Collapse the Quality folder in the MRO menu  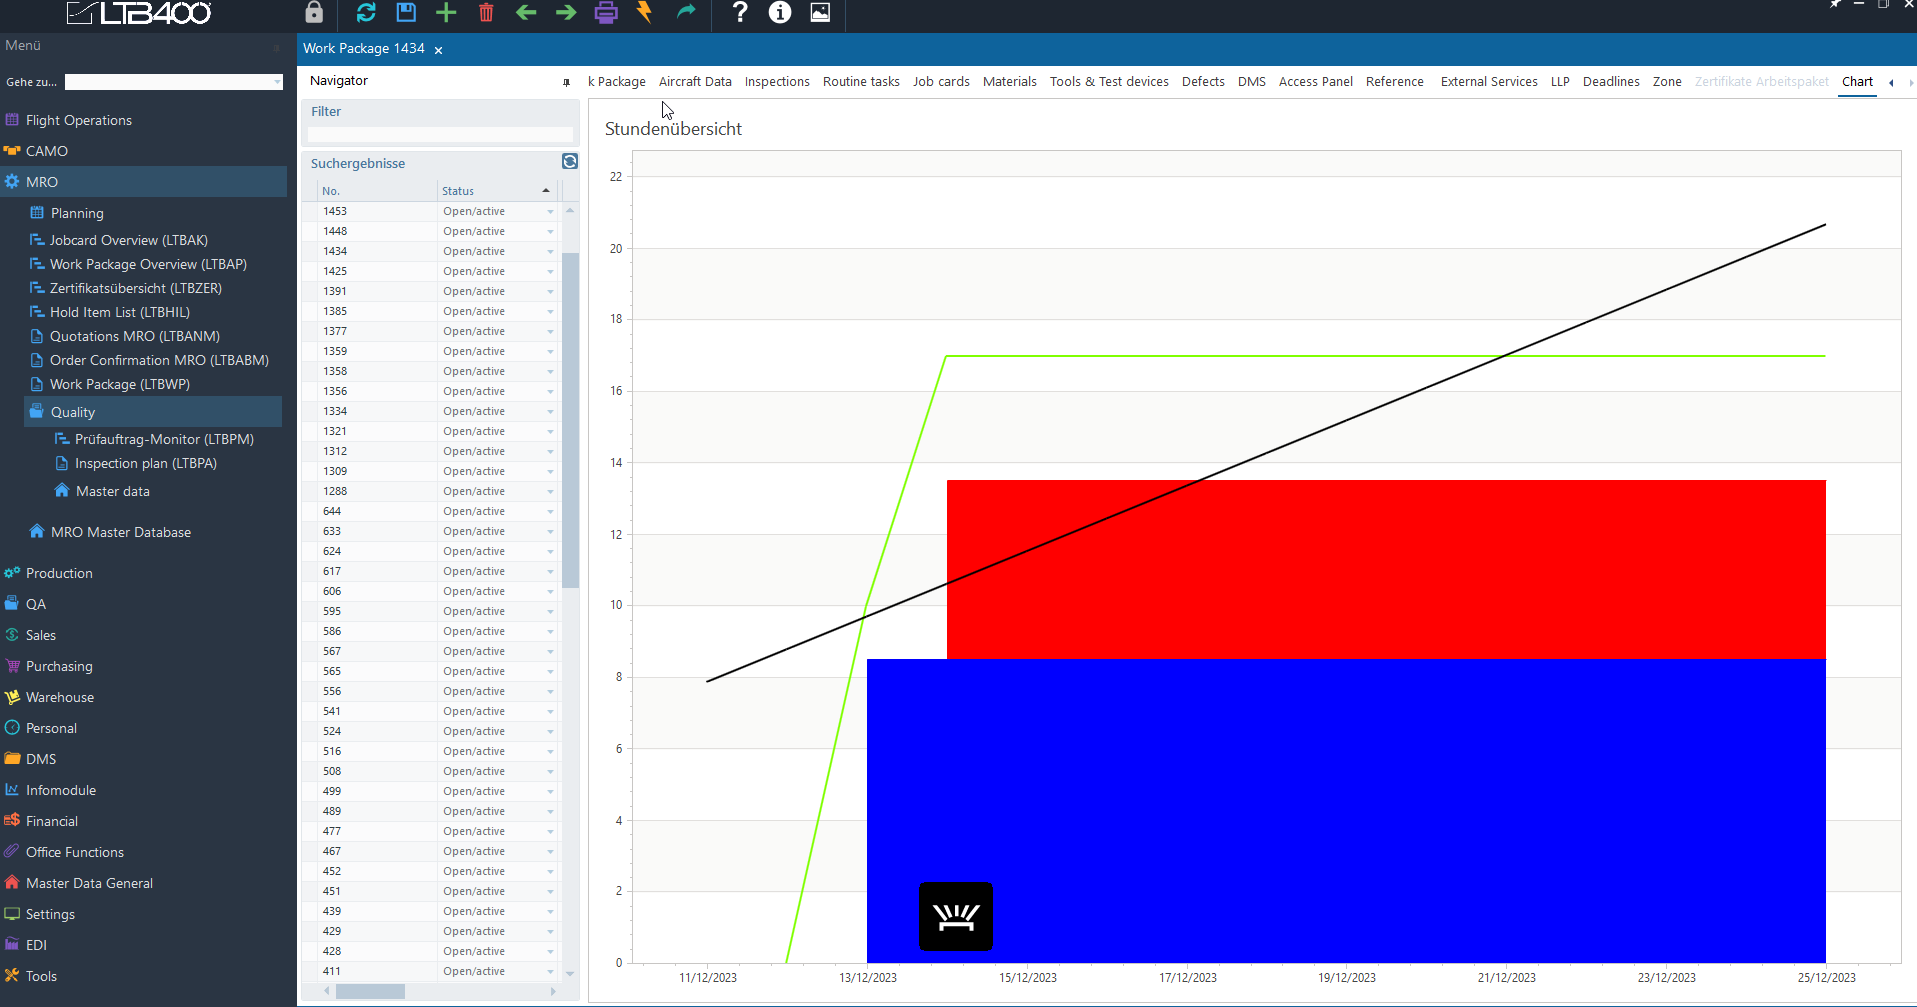[73, 412]
